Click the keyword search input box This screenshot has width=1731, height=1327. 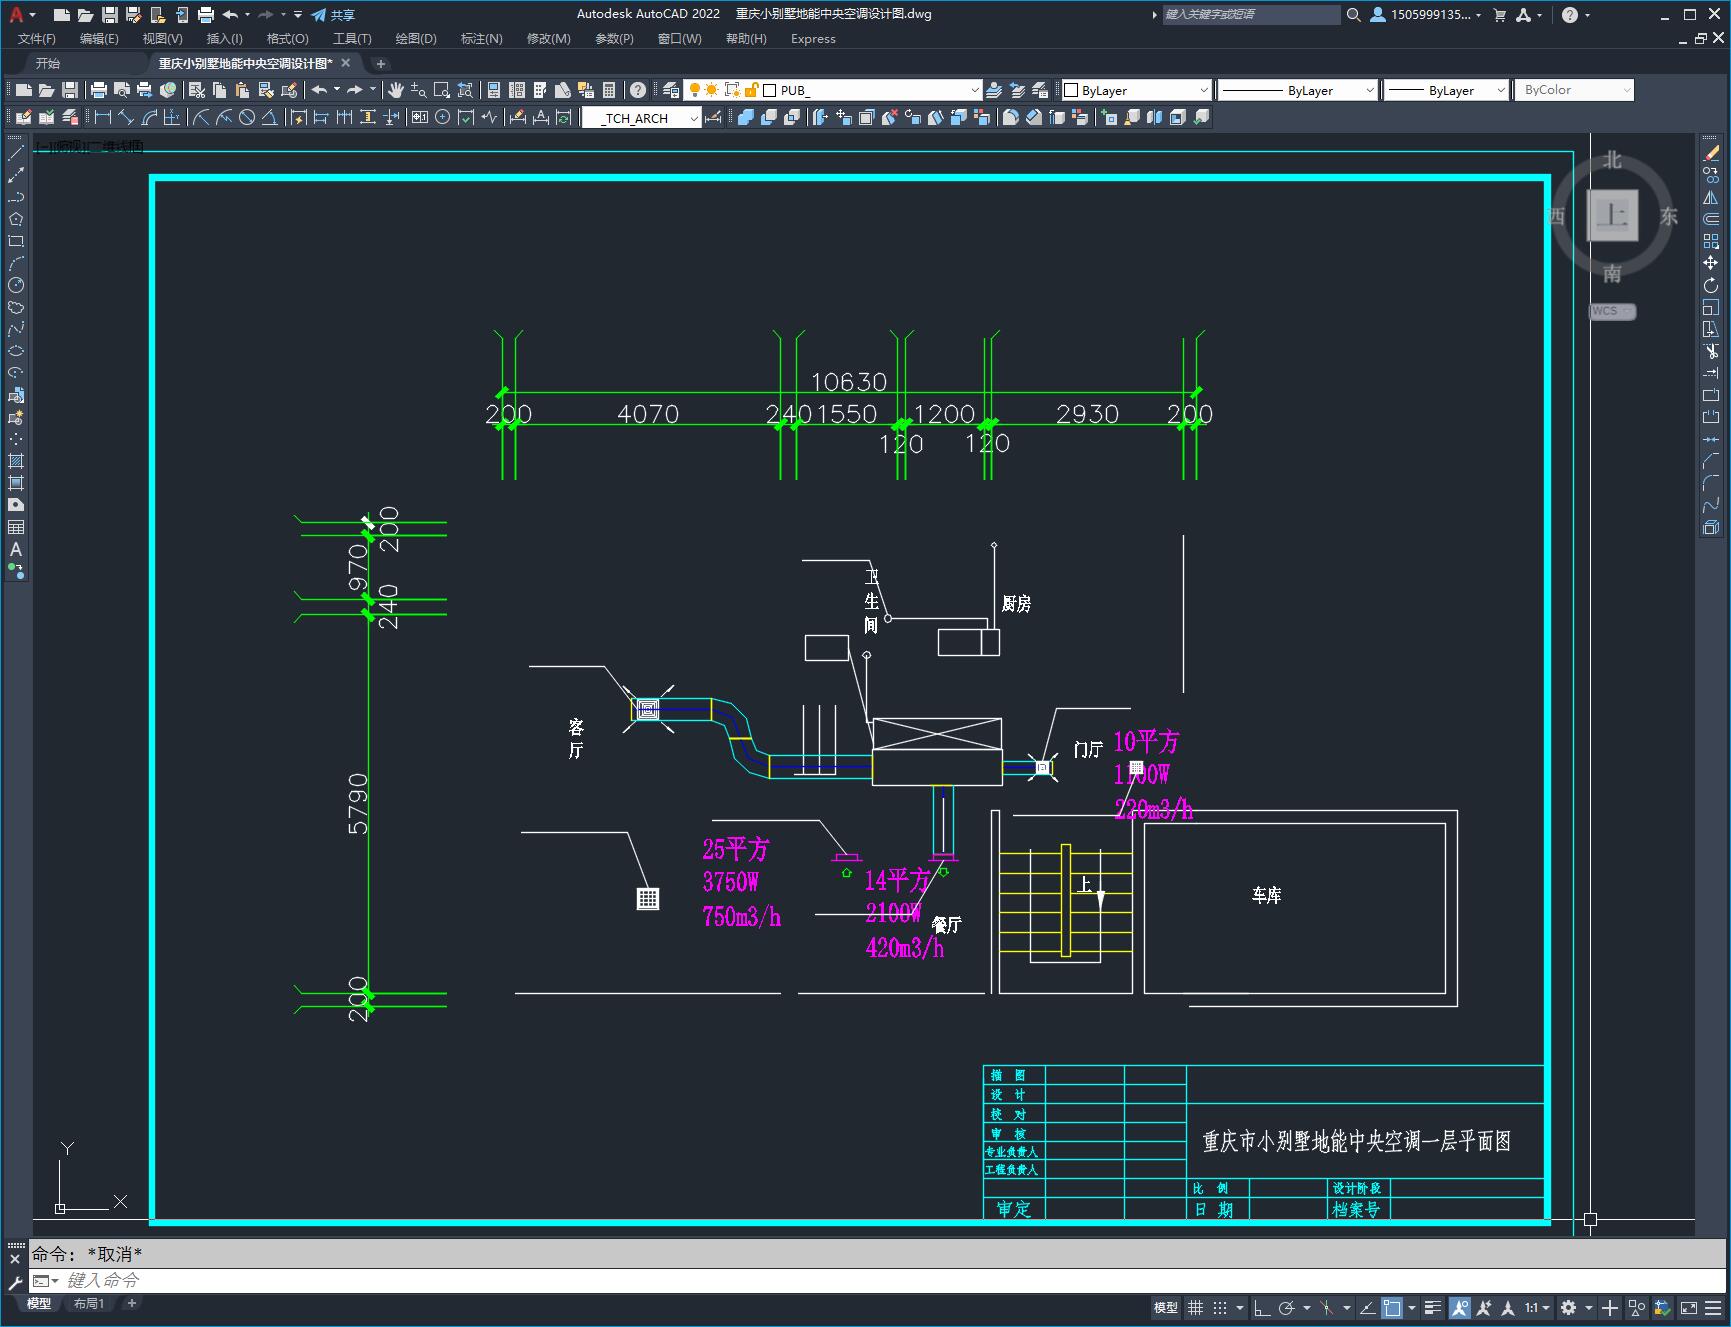click(1251, 15)
